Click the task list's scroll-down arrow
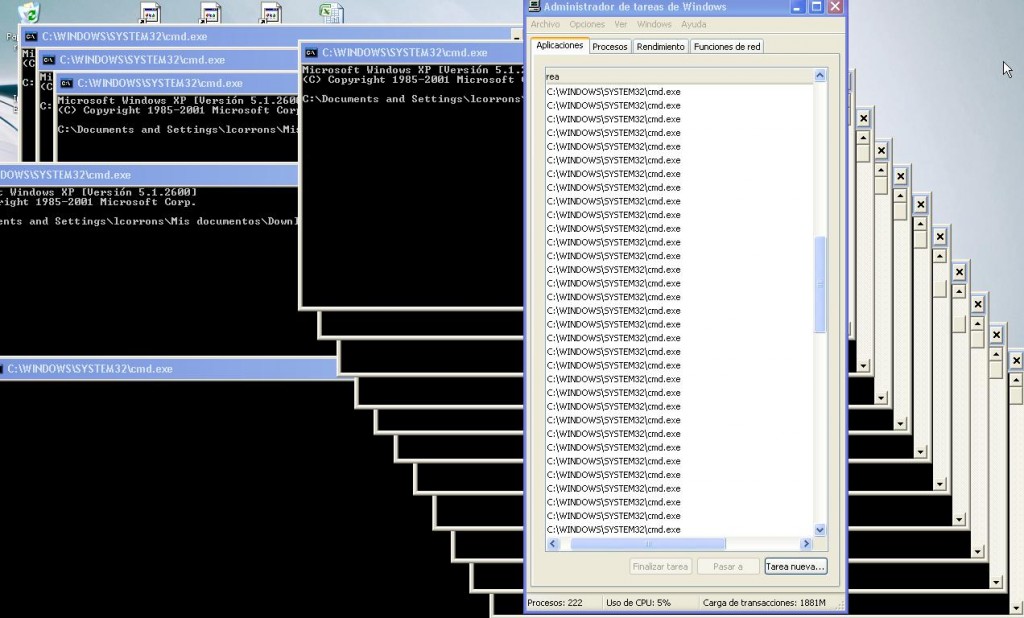The width and height of the screenshot is (1024, 618). click(x=820, y=530)
